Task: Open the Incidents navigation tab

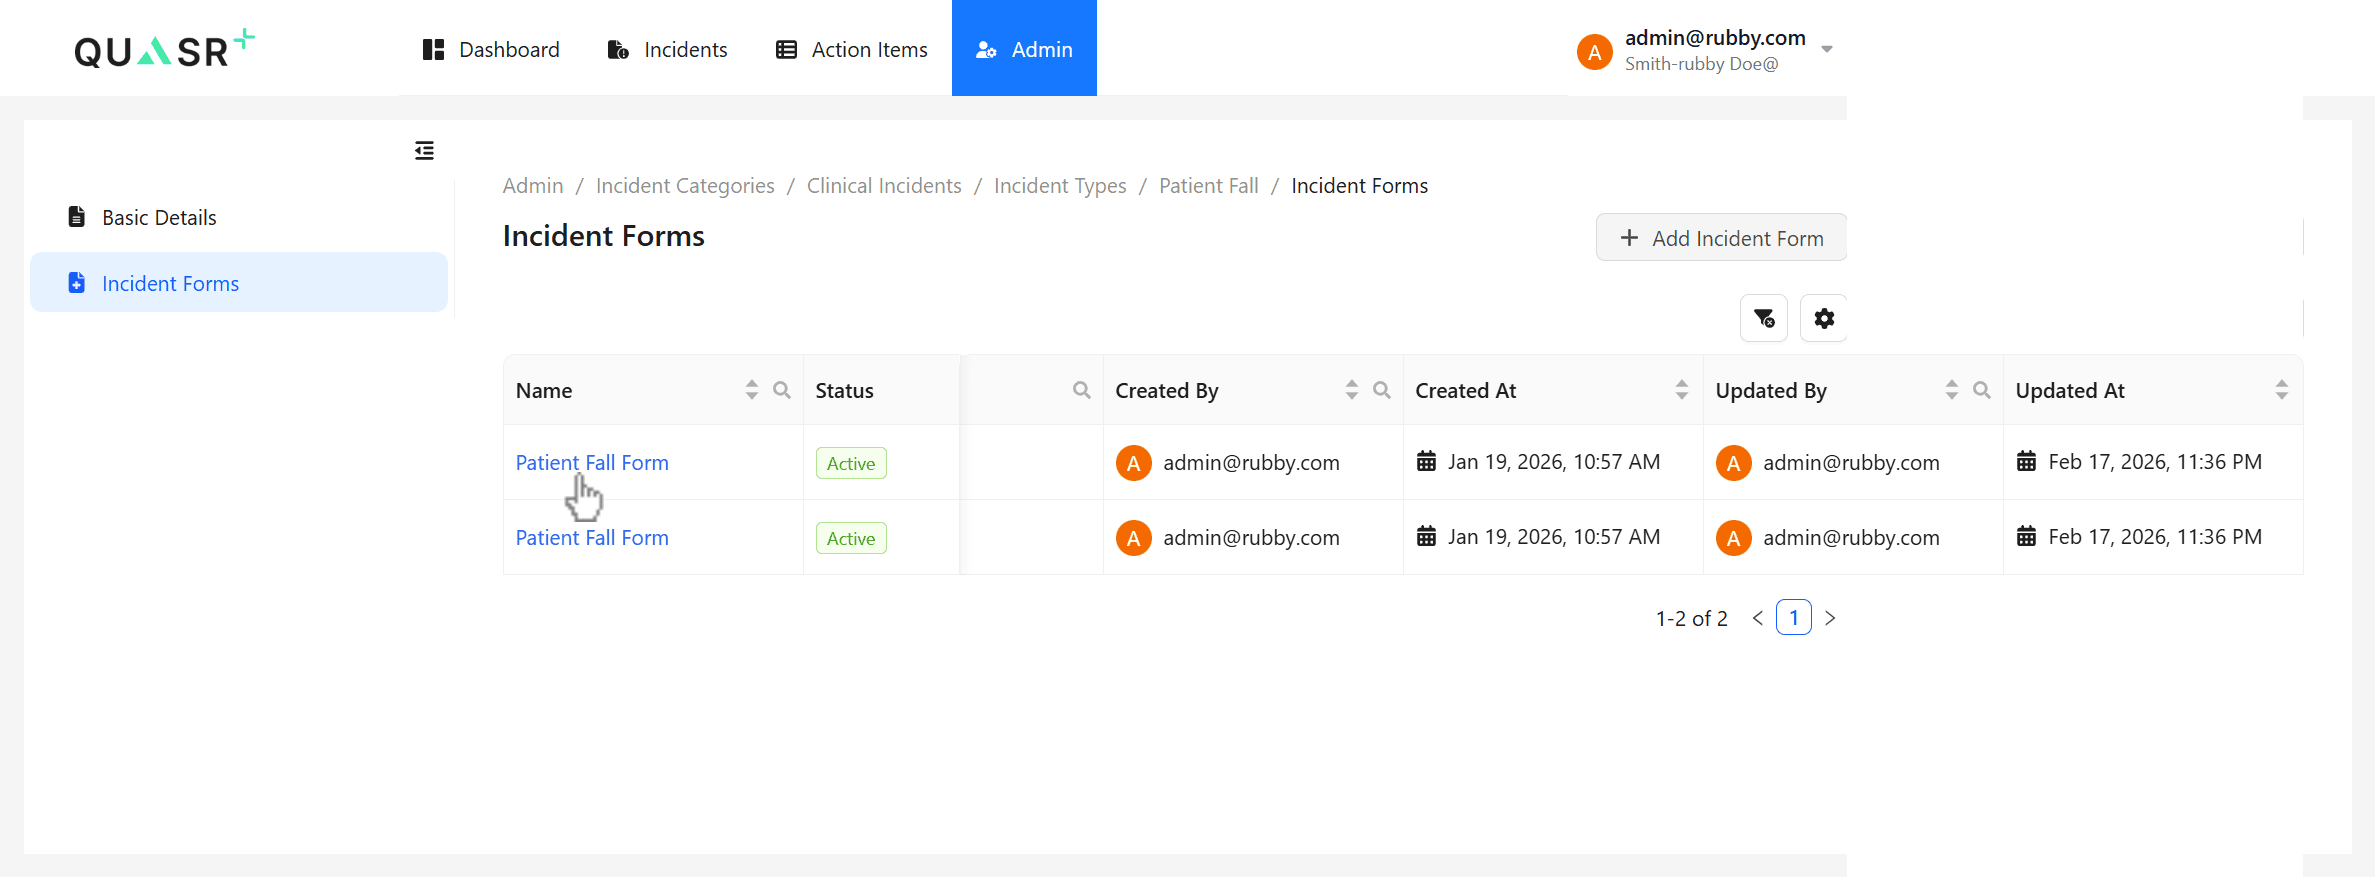Action: coord(667,49)
